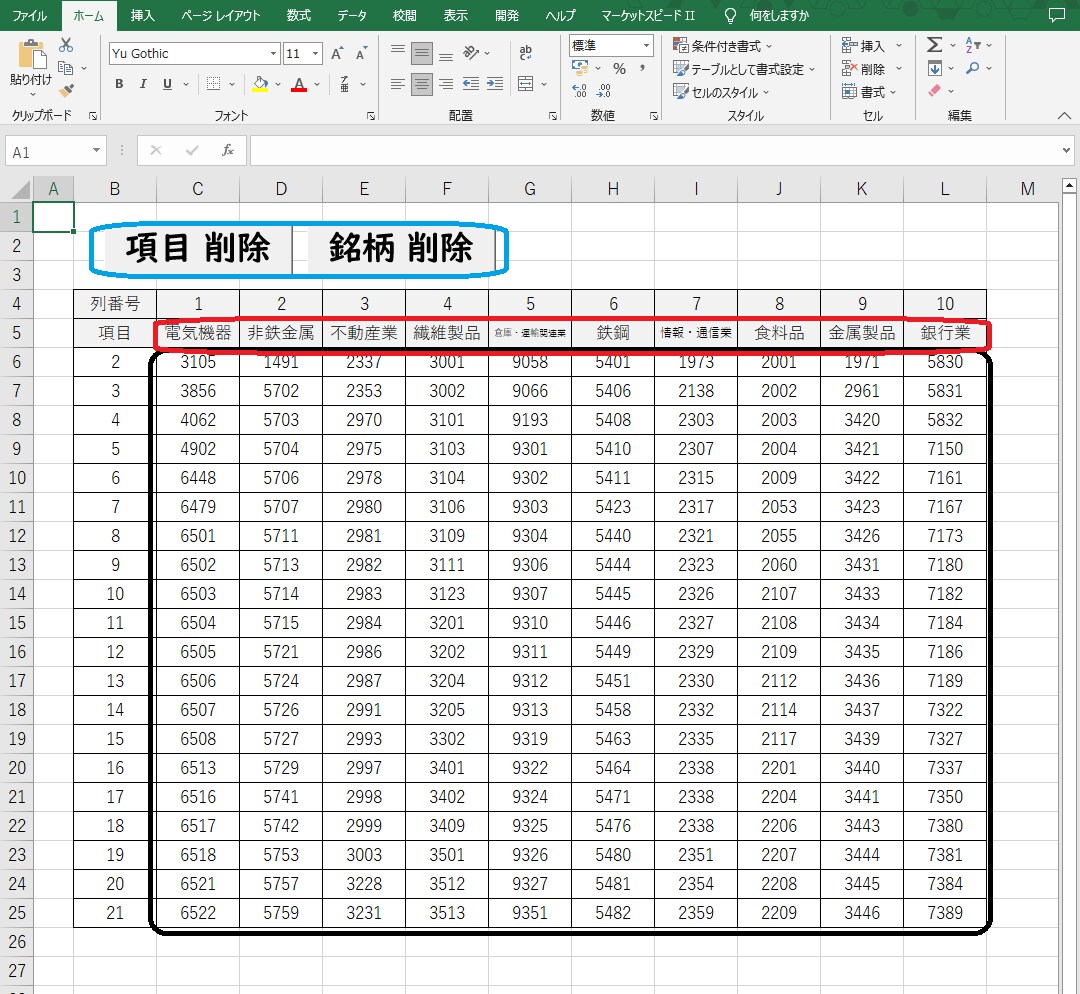Click the Merge and Center icon
Screen dimensions: 1080x994
[526, 84]
